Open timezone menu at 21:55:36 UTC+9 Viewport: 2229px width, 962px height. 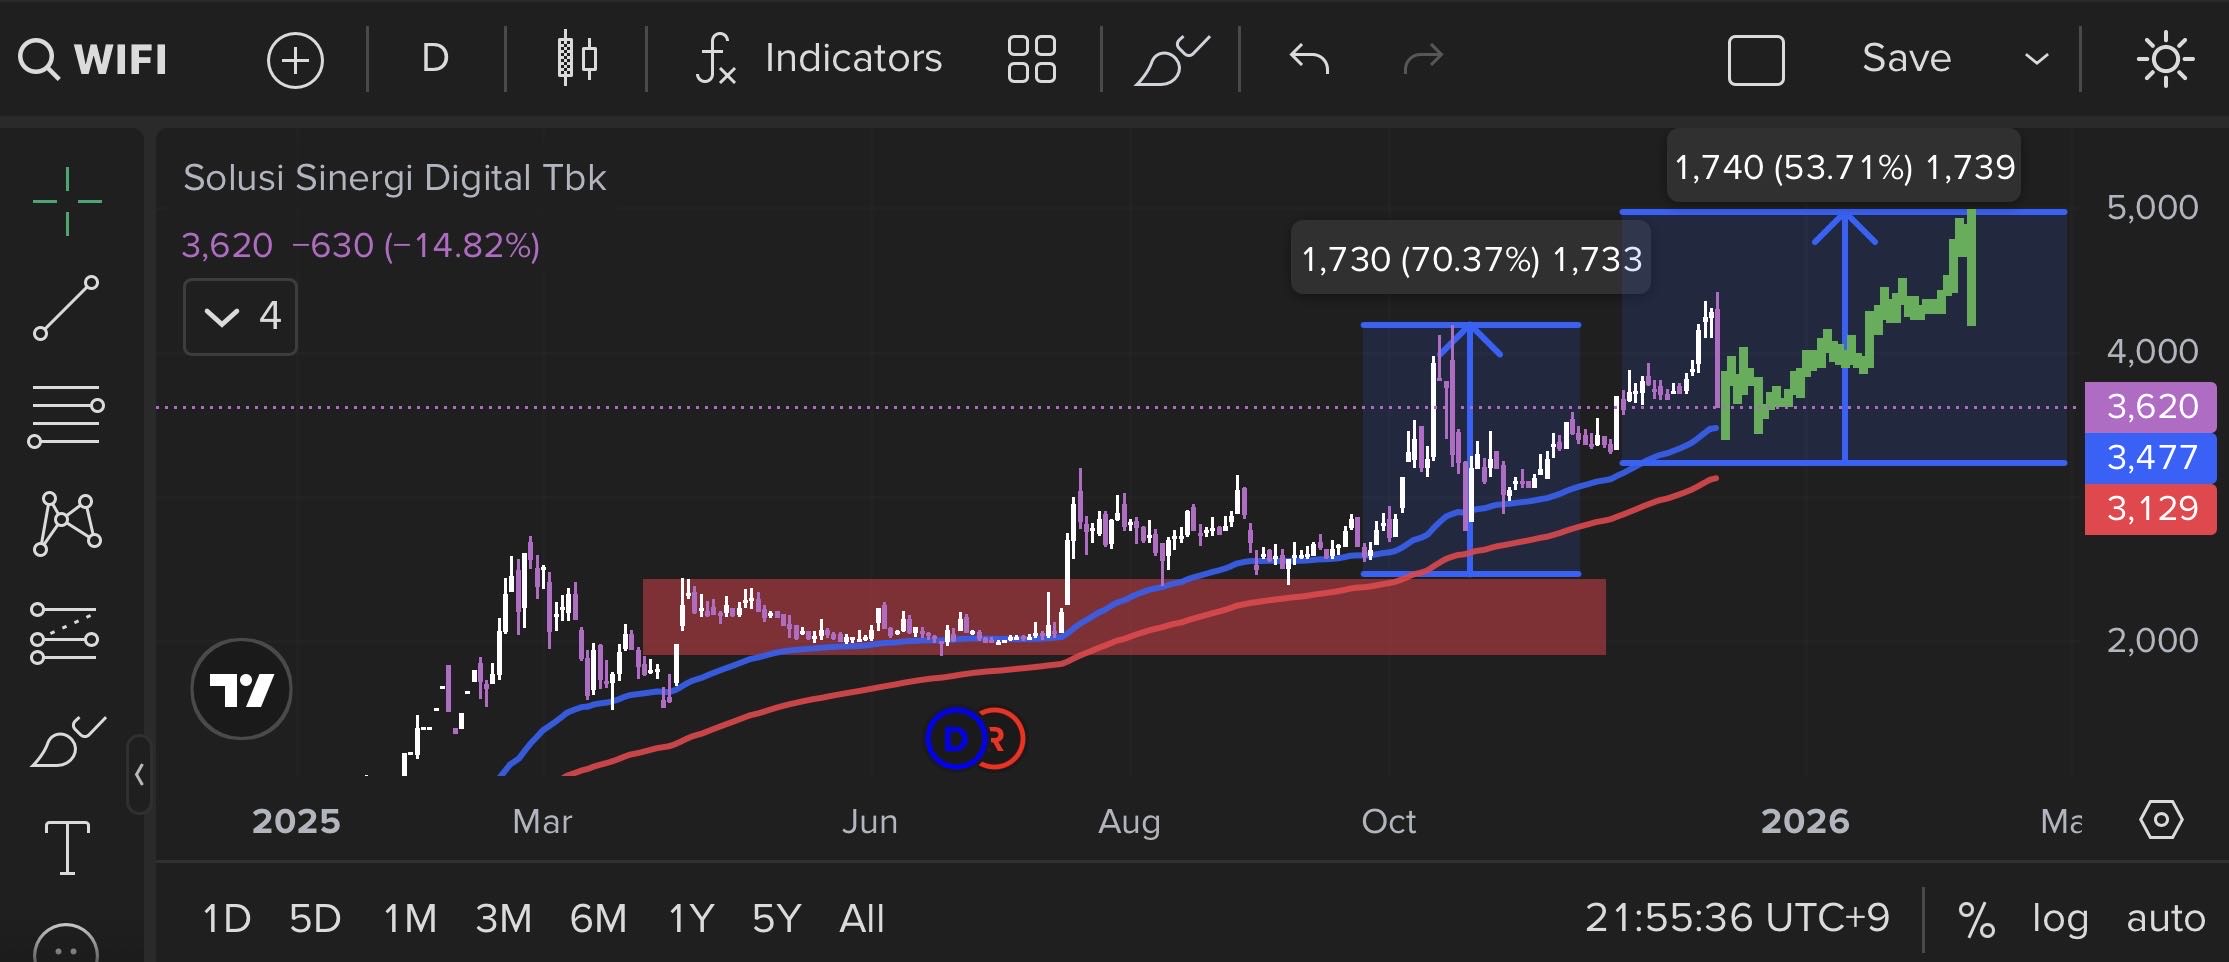point(1737,918)
